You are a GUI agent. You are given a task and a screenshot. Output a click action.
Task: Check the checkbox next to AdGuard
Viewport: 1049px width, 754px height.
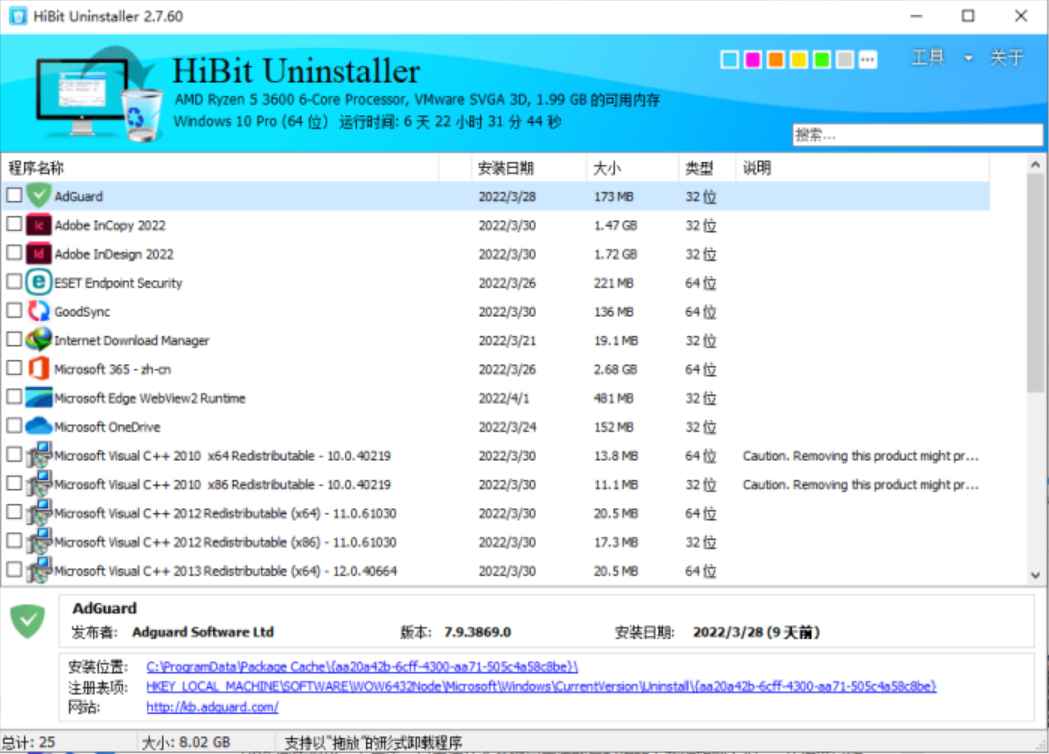tap(14, 196)
